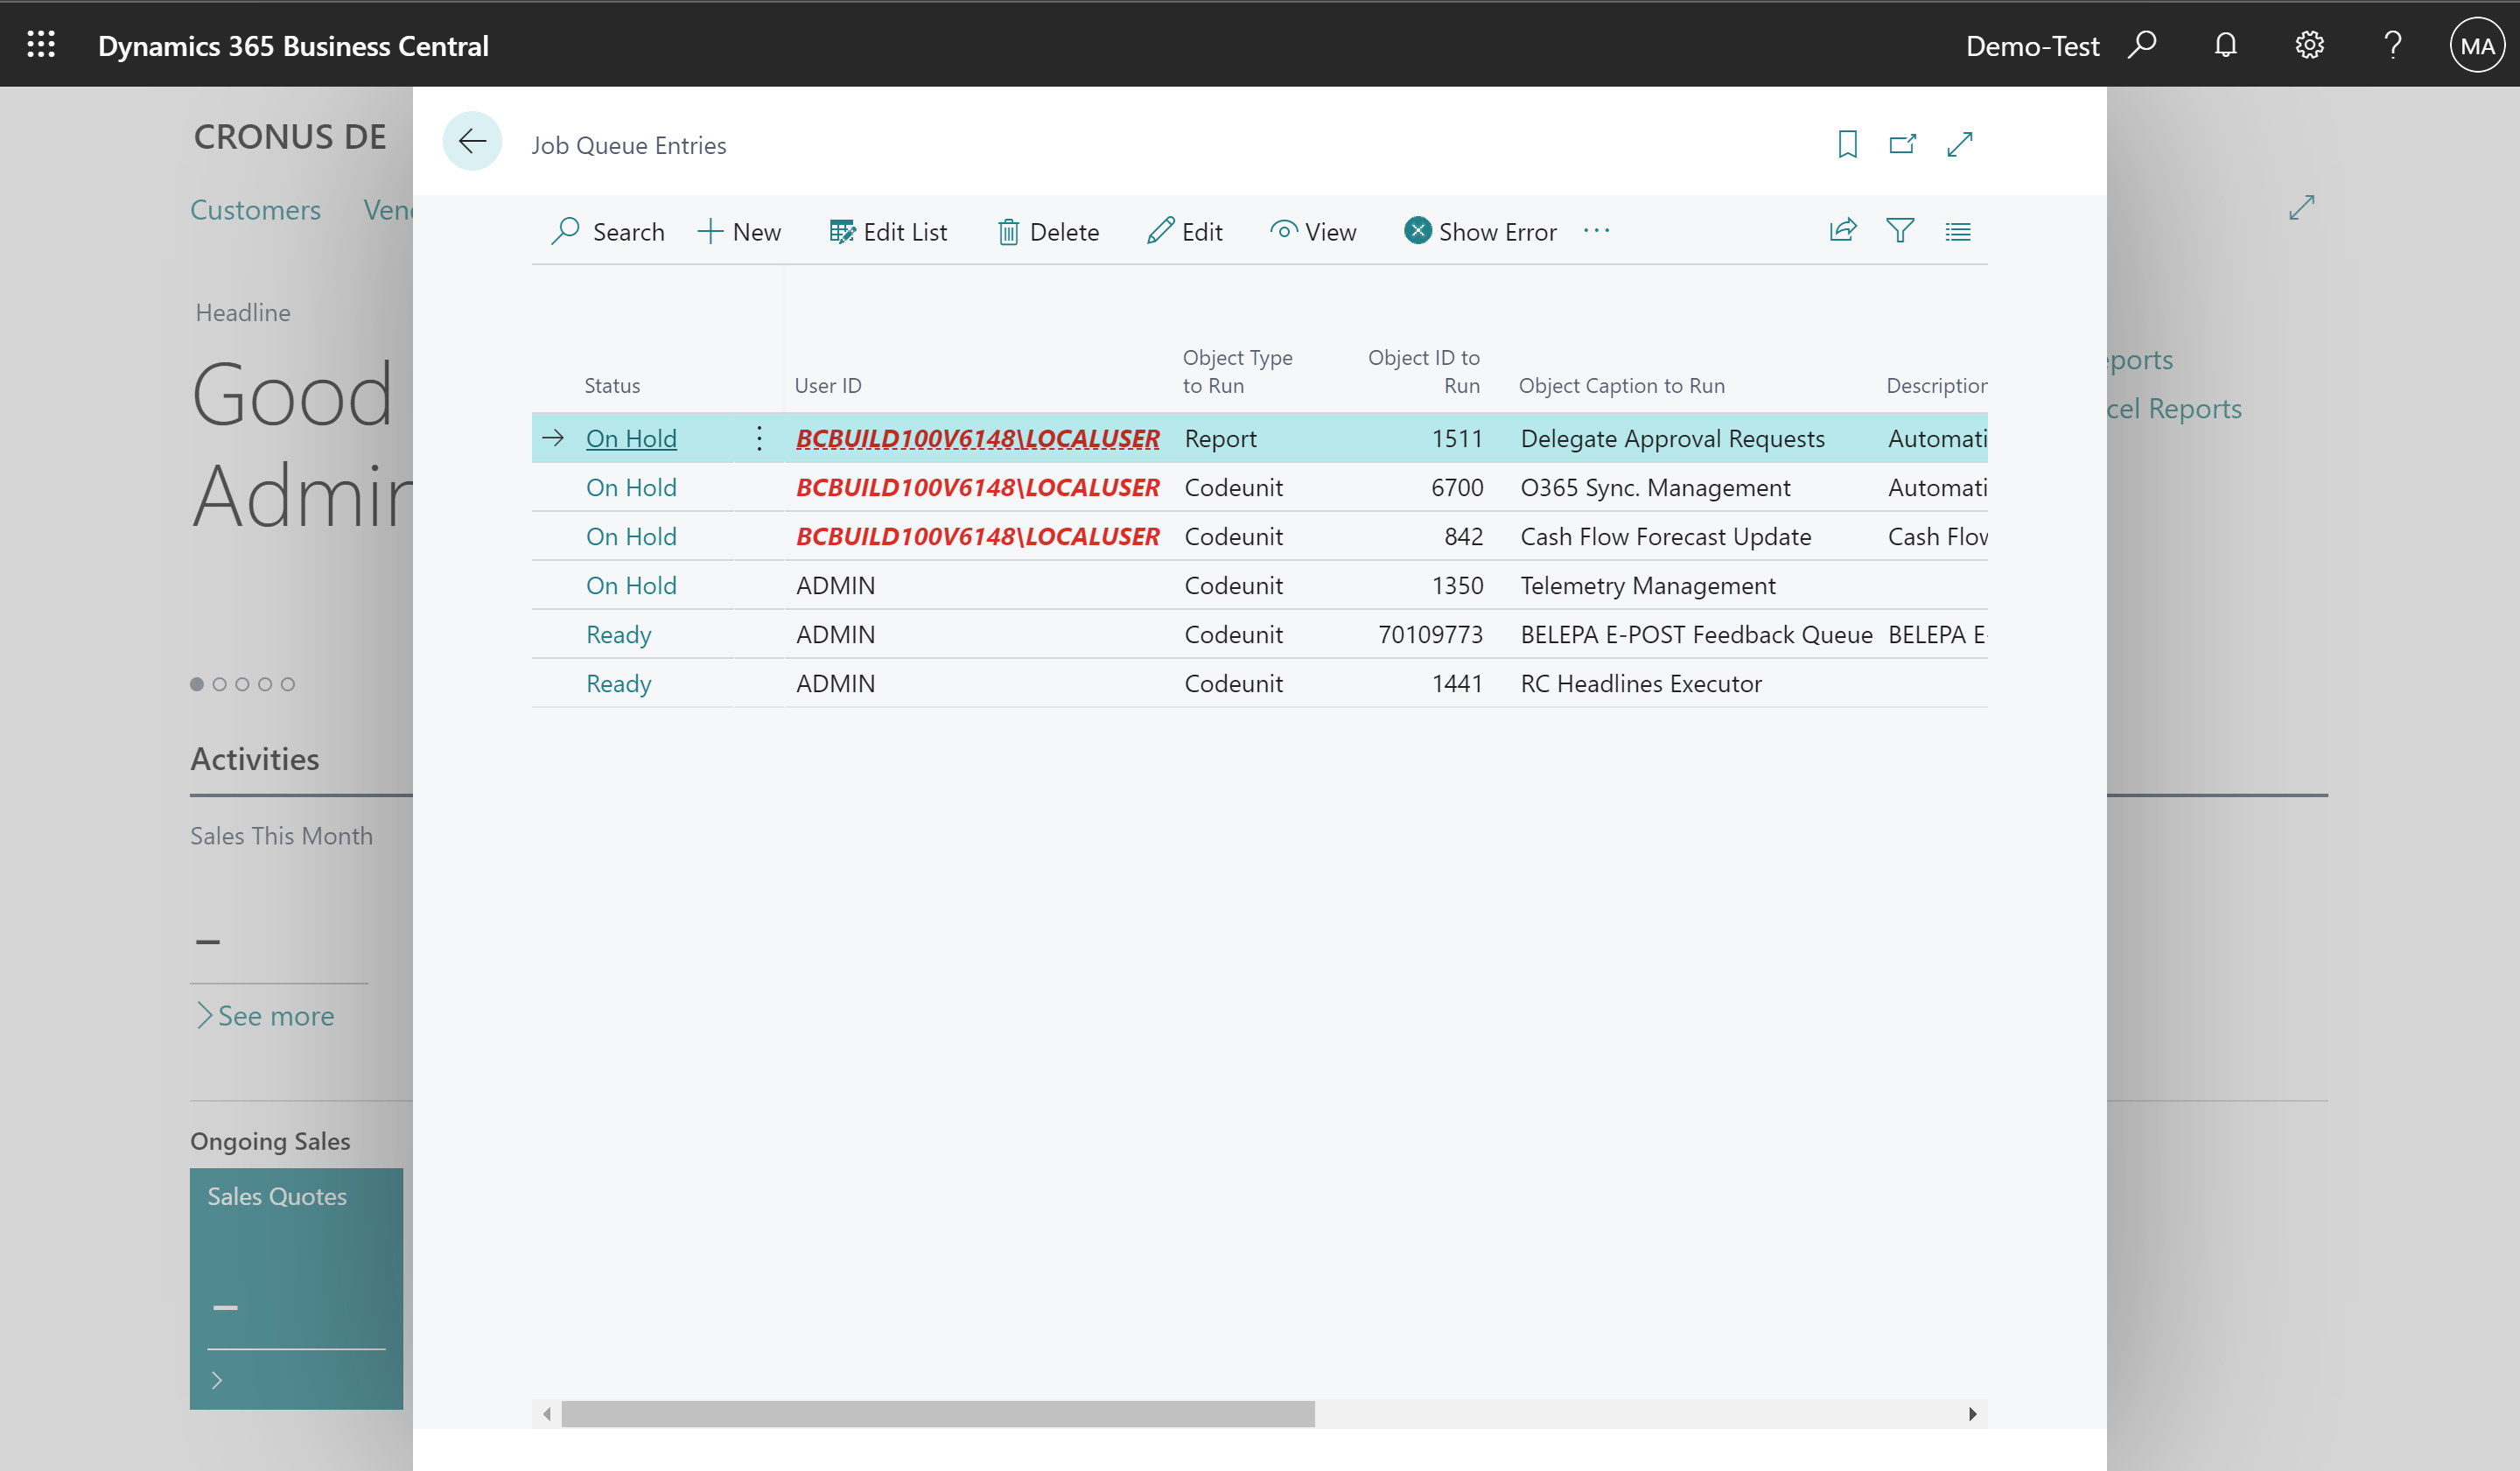Image resolution: width=2520 pixels, height=1471 pixels.
Task: Select RC Headlines Executor caption
Action: pyautogui.click(x=1640, y=684)
